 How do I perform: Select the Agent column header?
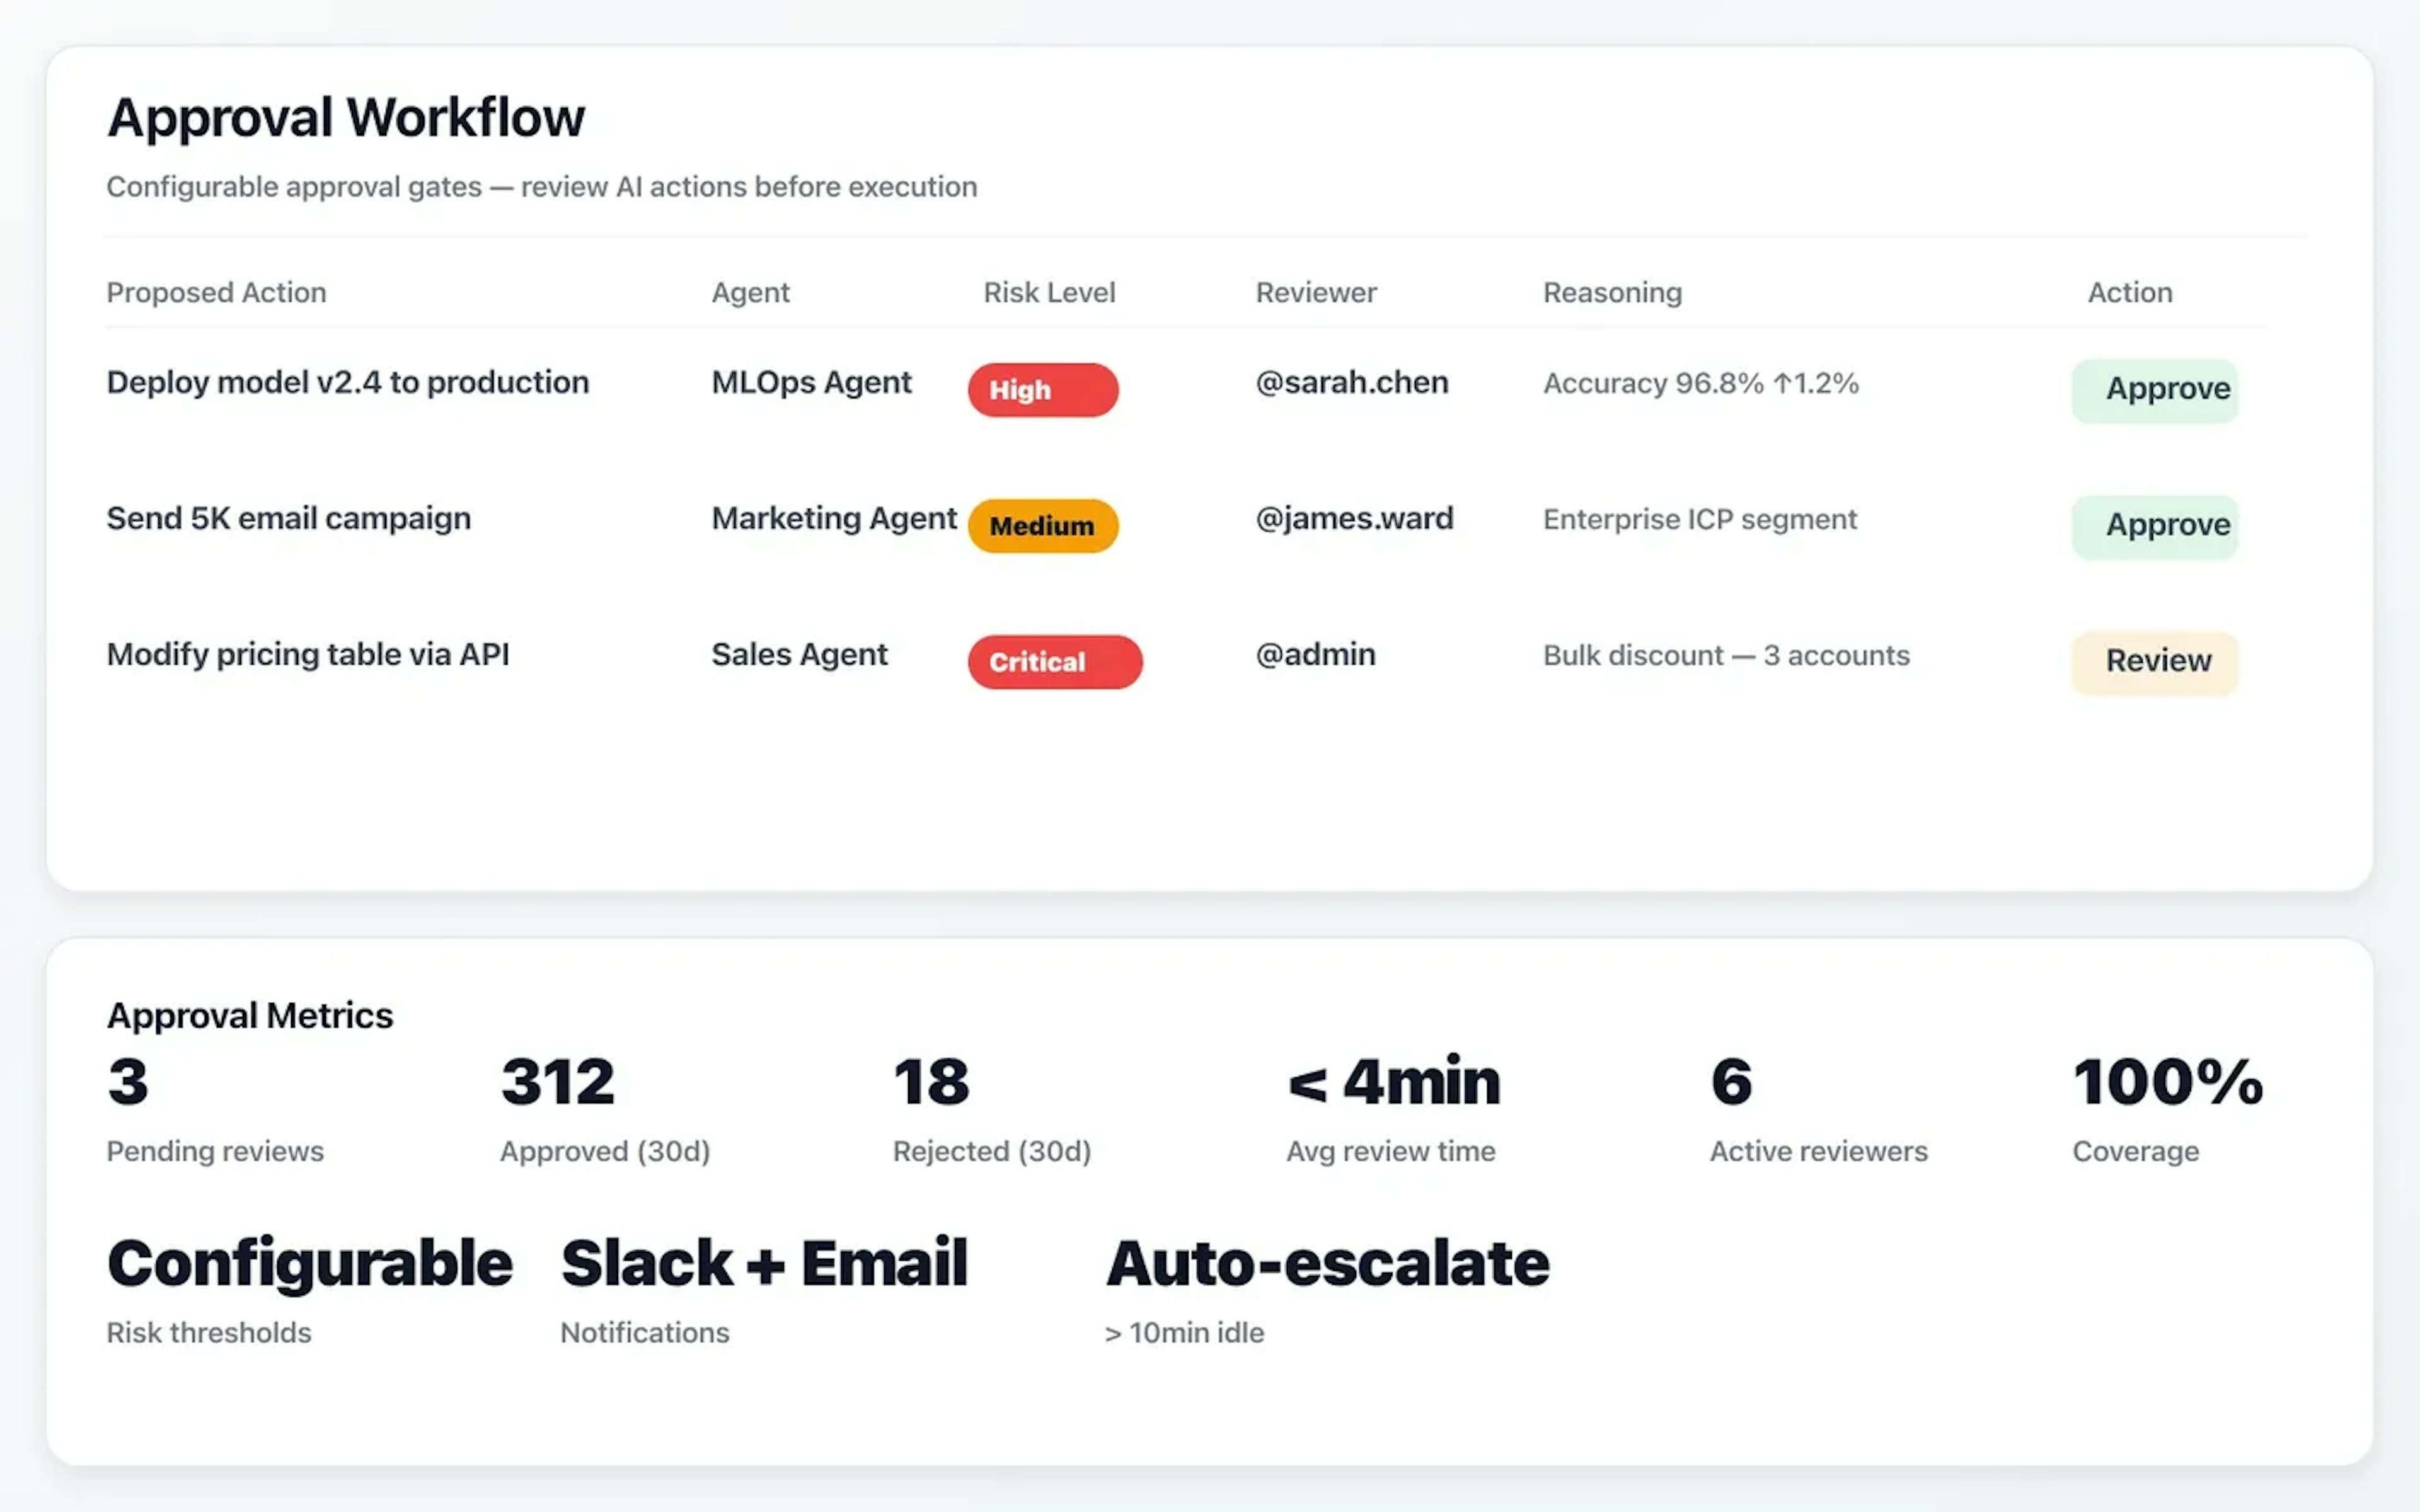coord(750,292)
